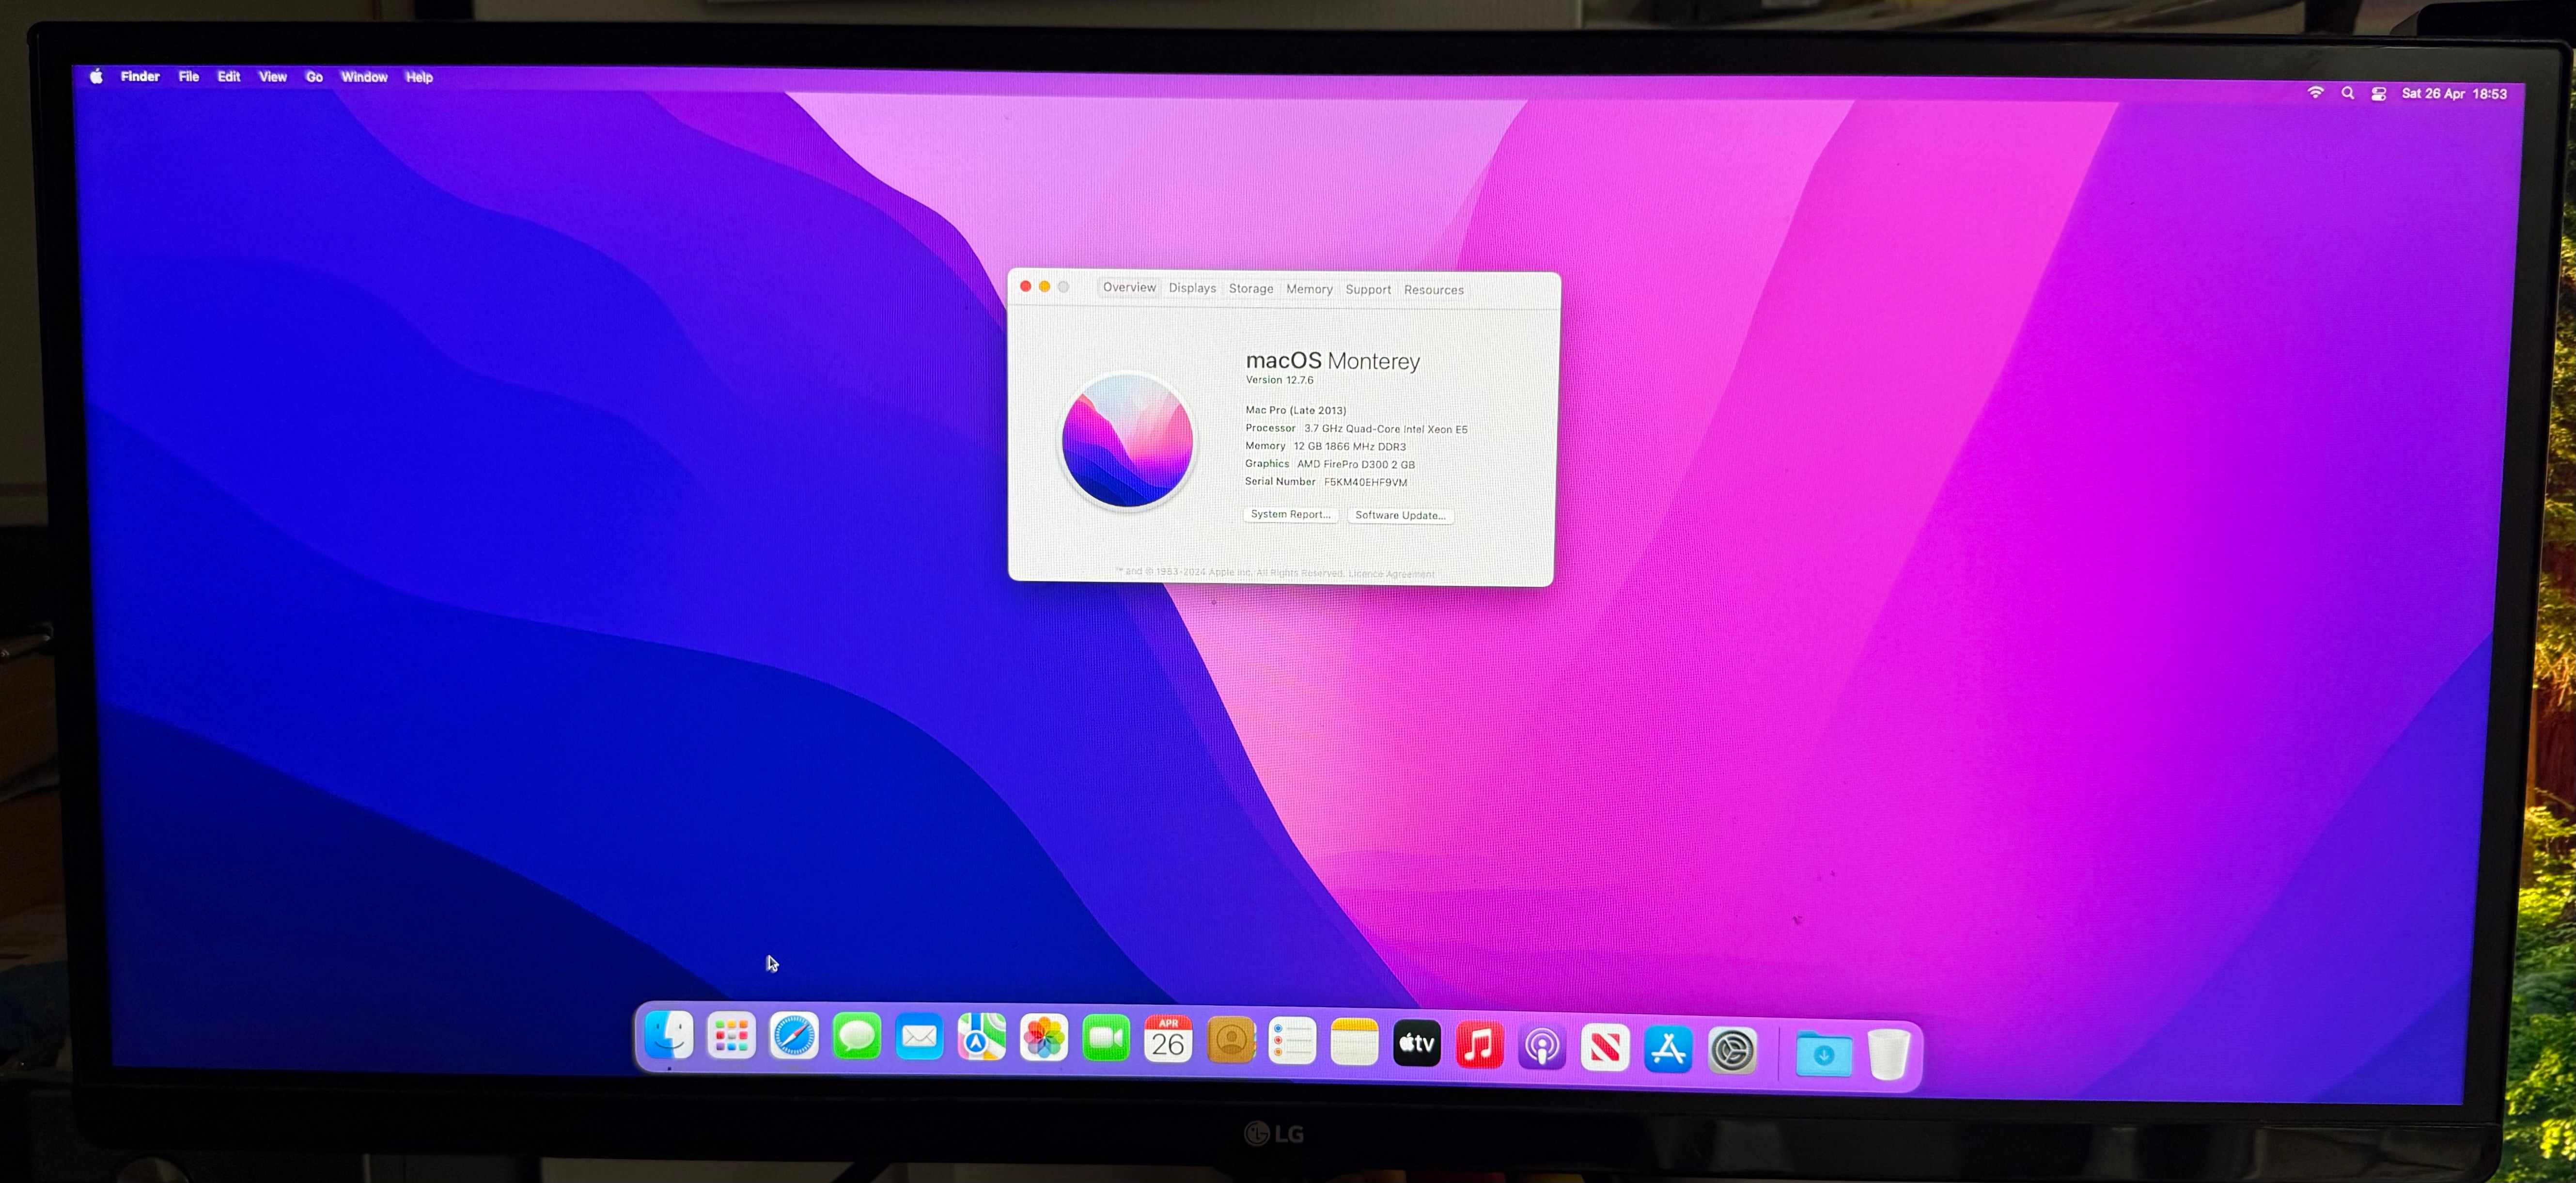
Task: Open Calendar showing Apr 26
Action: (1168, 1040)
